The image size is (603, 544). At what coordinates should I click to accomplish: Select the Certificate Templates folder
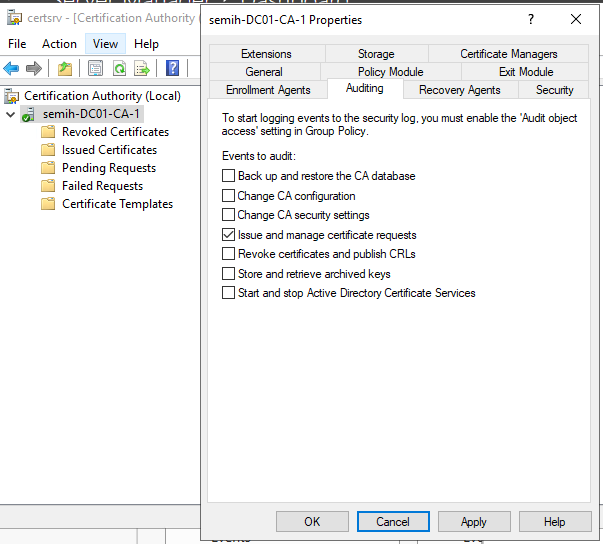pos(117,204)
